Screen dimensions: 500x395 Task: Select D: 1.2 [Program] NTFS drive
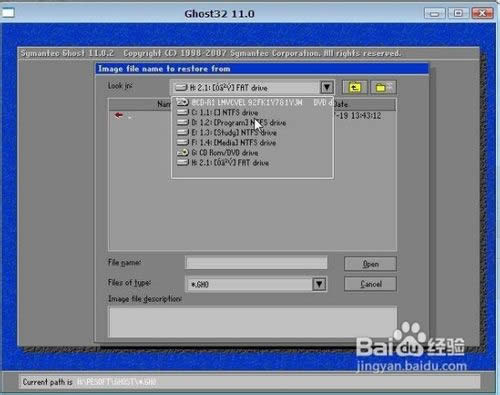[x=253, y=122]
